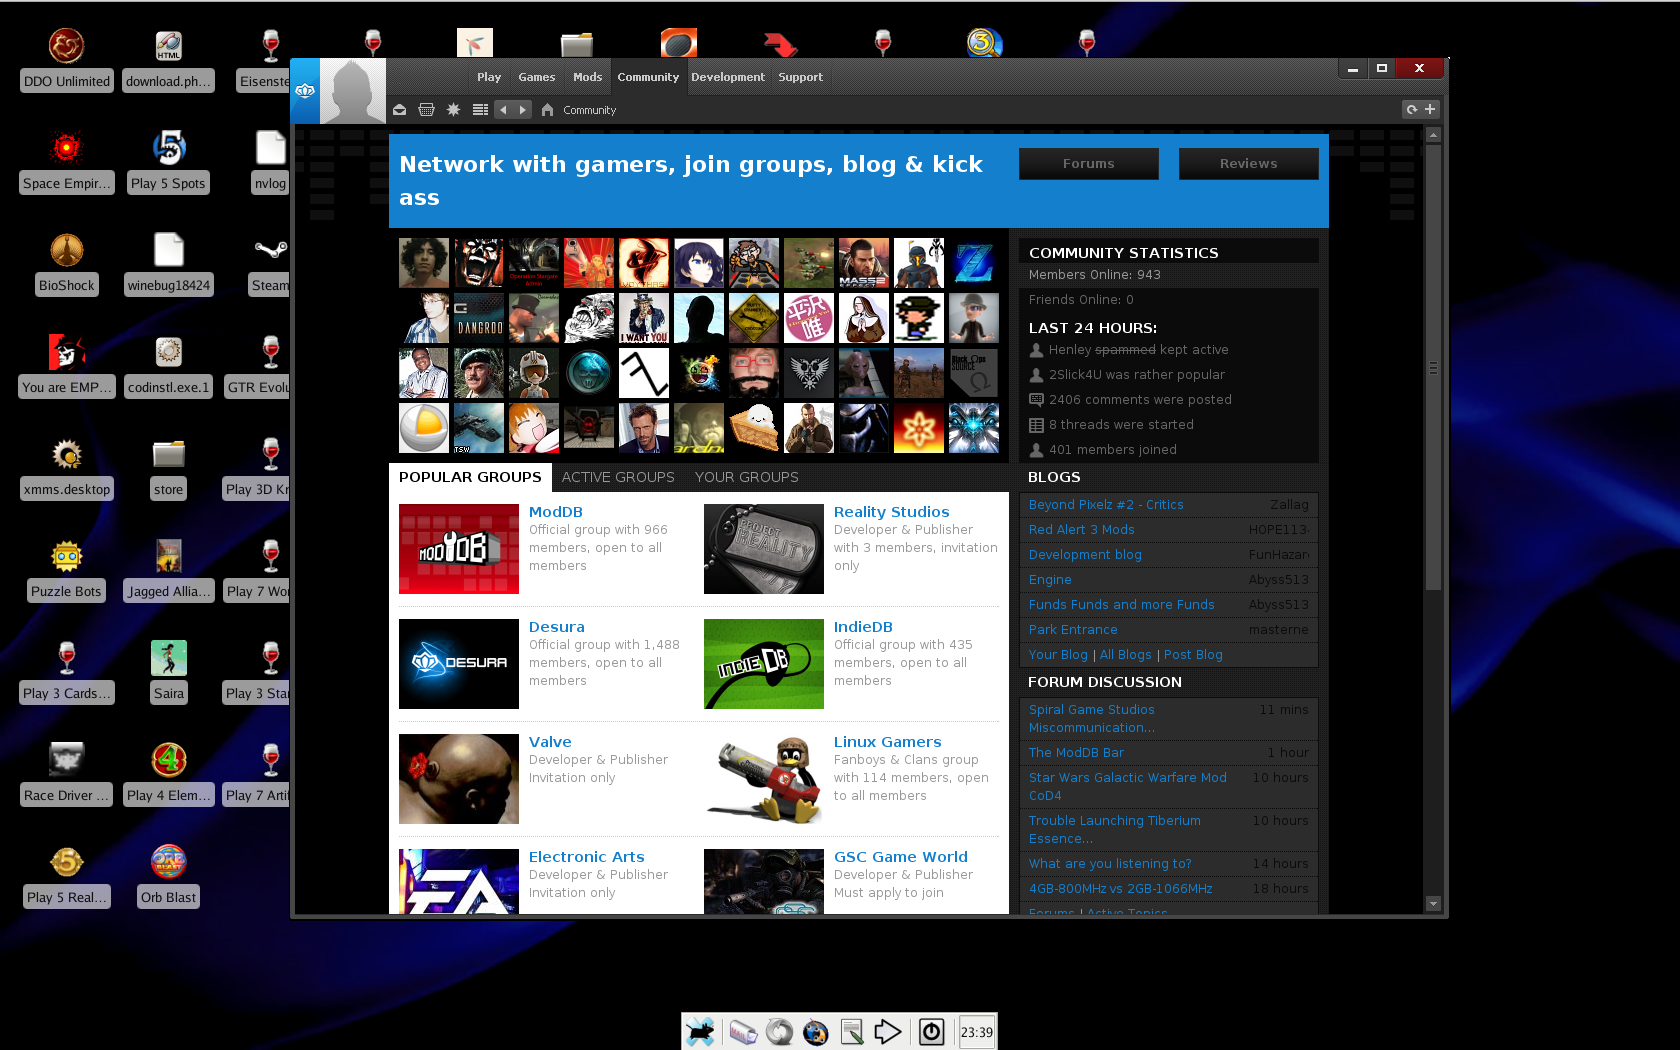The image size is (1680, 1050).
Task: Switch to Your Groups tab
Action: point(746,477)
